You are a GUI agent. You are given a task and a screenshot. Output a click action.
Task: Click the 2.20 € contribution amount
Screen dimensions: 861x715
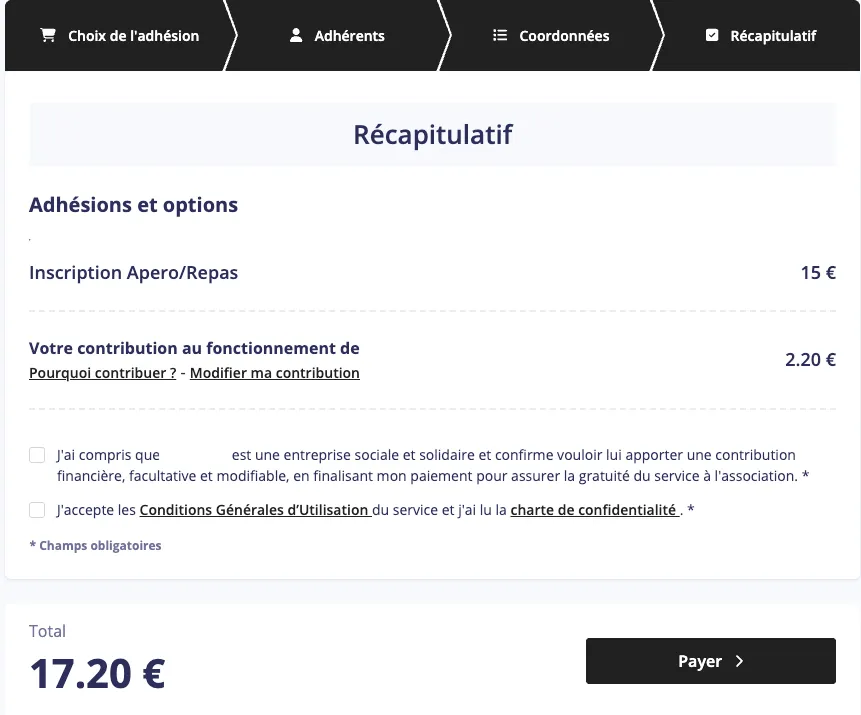[x=810, y=360]
